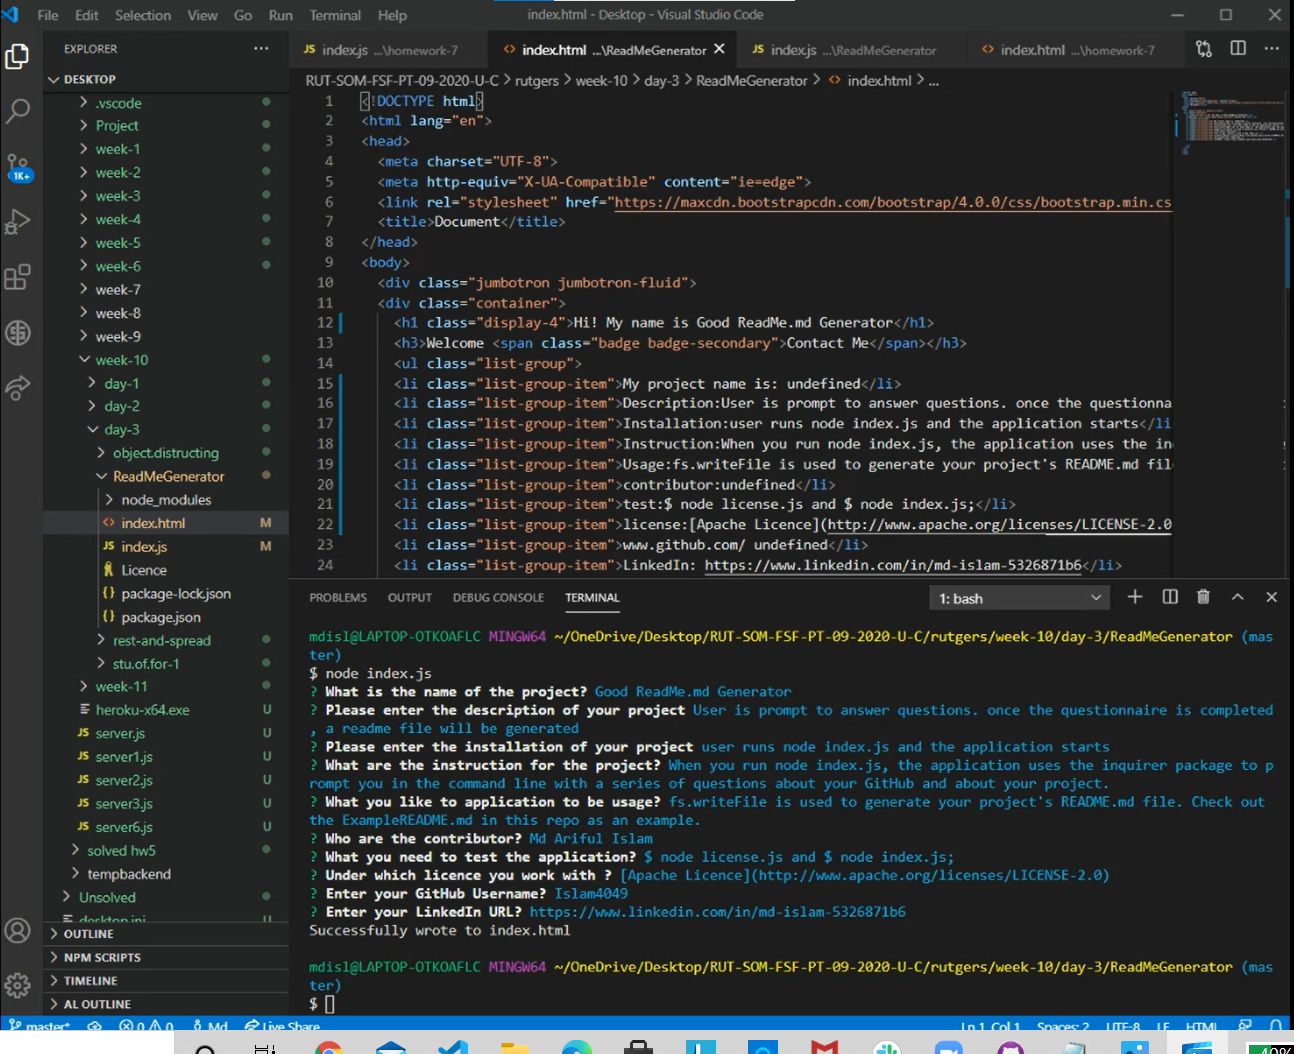Viewport: 1294px width, 1054px height.
Task: Open Explorer more actions ellipsis
Action: pos(261,48)
